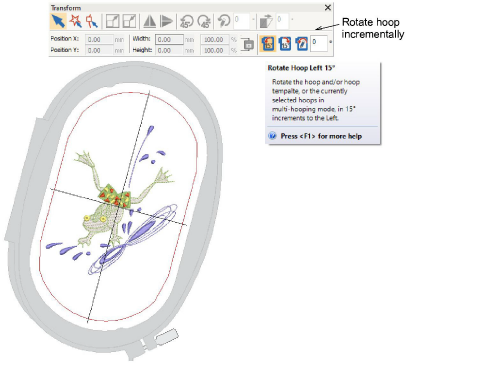The height and width of the screenshot is (365, 499).
Task: Click 'Press <F1> for more help' link
Action: click(321, 136)
